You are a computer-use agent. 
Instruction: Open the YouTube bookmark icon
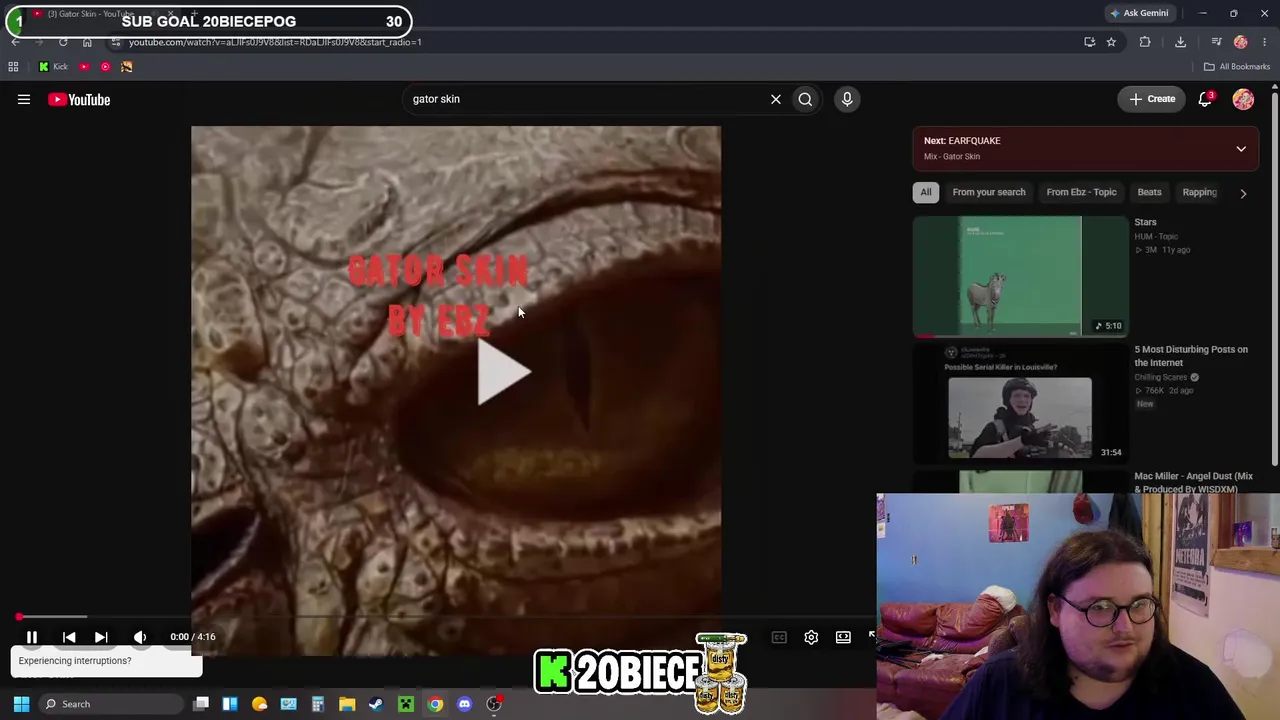[84, 67]
